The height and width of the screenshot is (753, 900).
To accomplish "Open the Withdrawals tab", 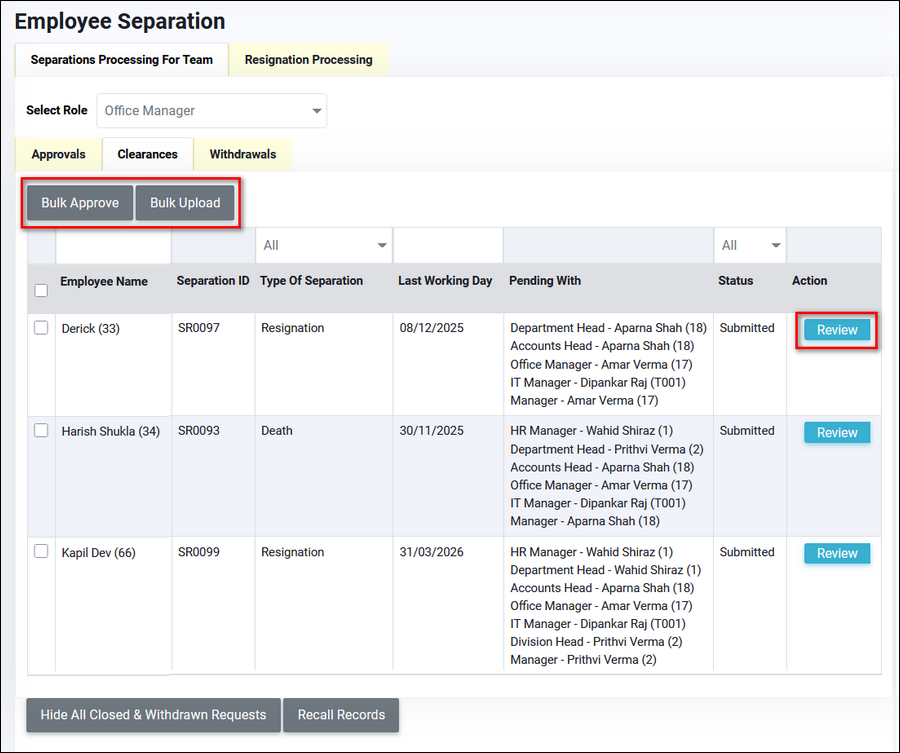I will click(x=242, y=155).
